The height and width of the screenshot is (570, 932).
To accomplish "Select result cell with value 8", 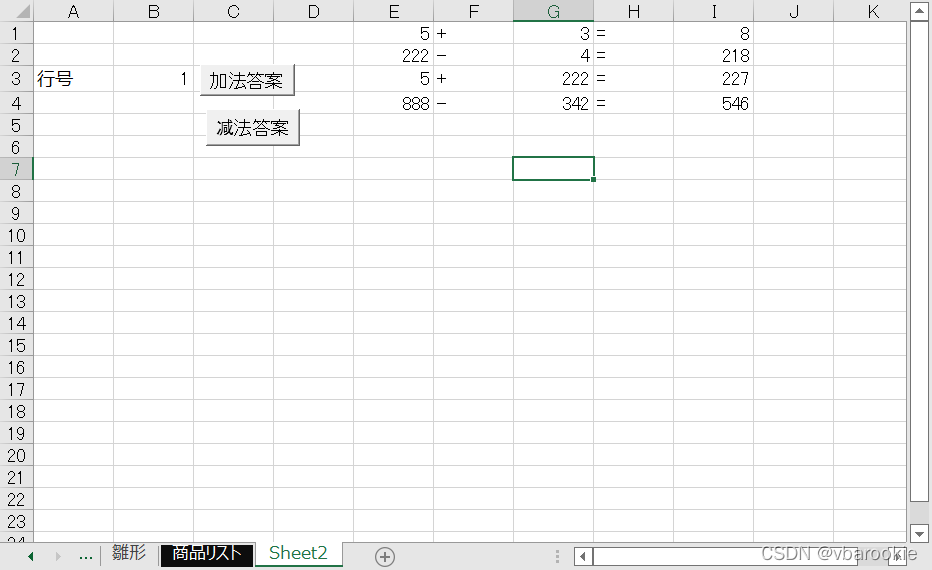I will 713,33.
